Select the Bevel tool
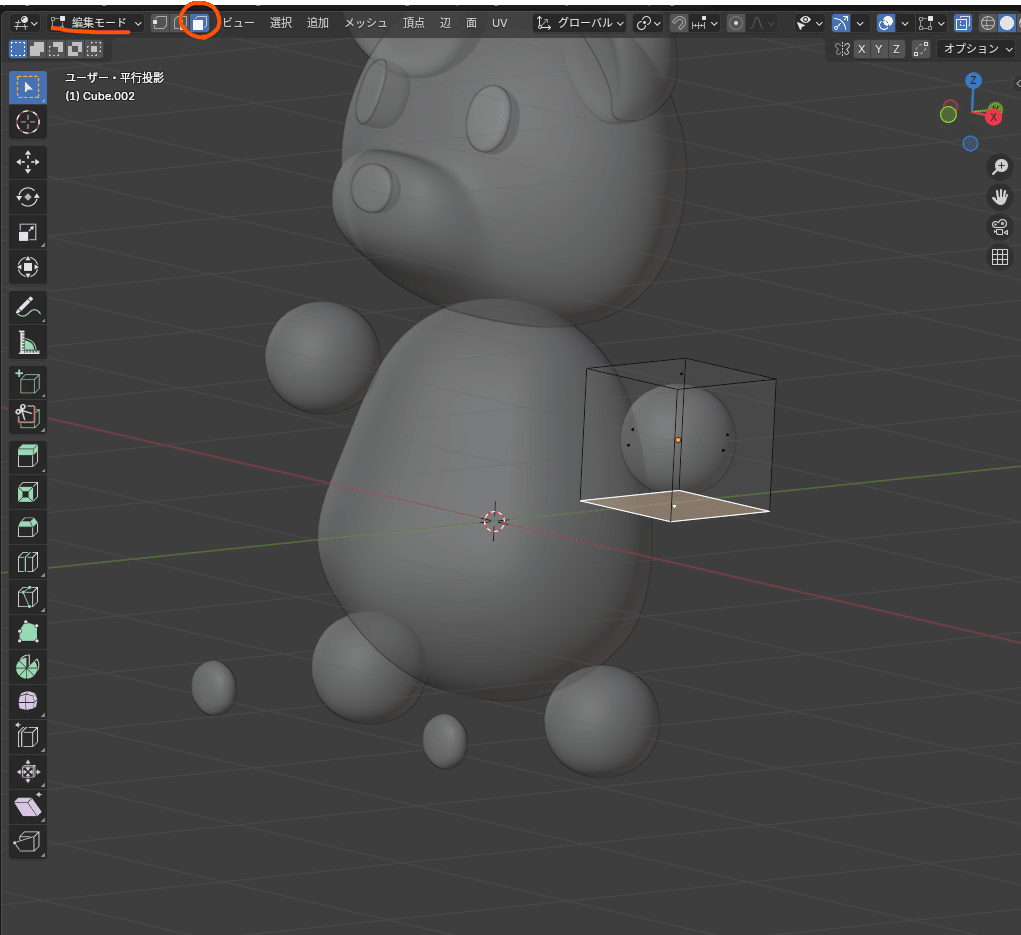 pos(27,527)
